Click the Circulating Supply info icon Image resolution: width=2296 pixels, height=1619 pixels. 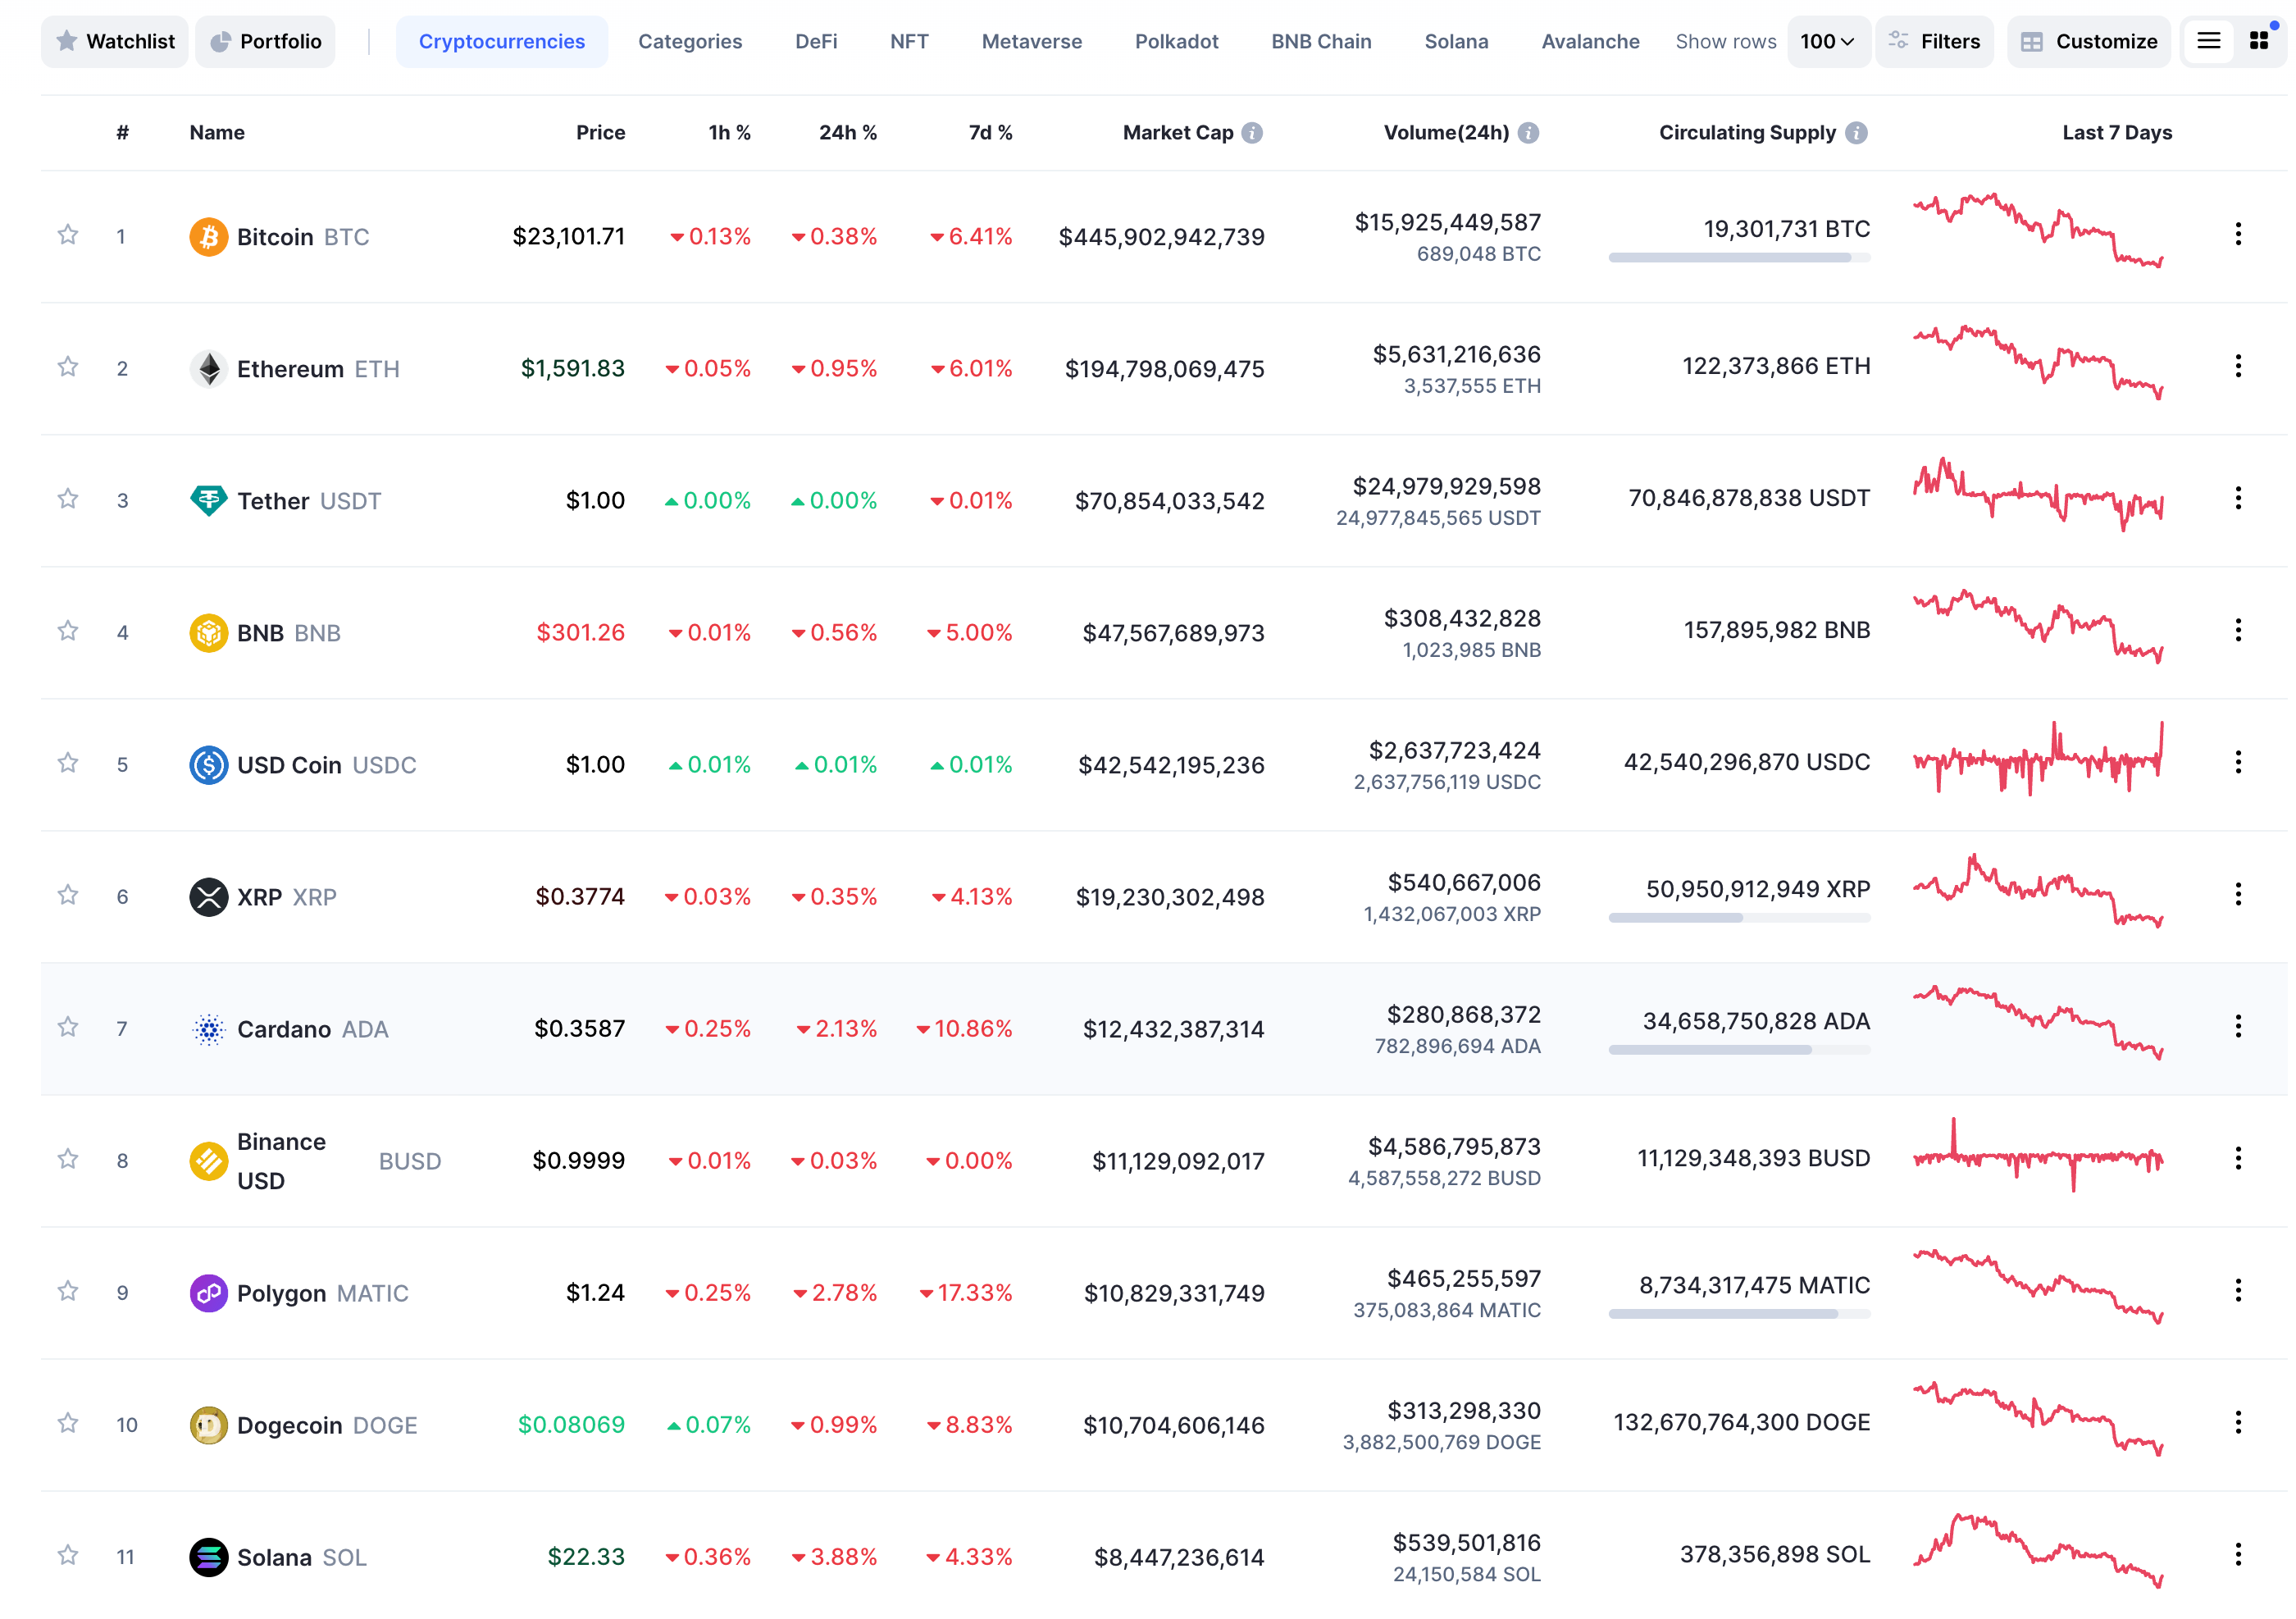pos(1856,133)
